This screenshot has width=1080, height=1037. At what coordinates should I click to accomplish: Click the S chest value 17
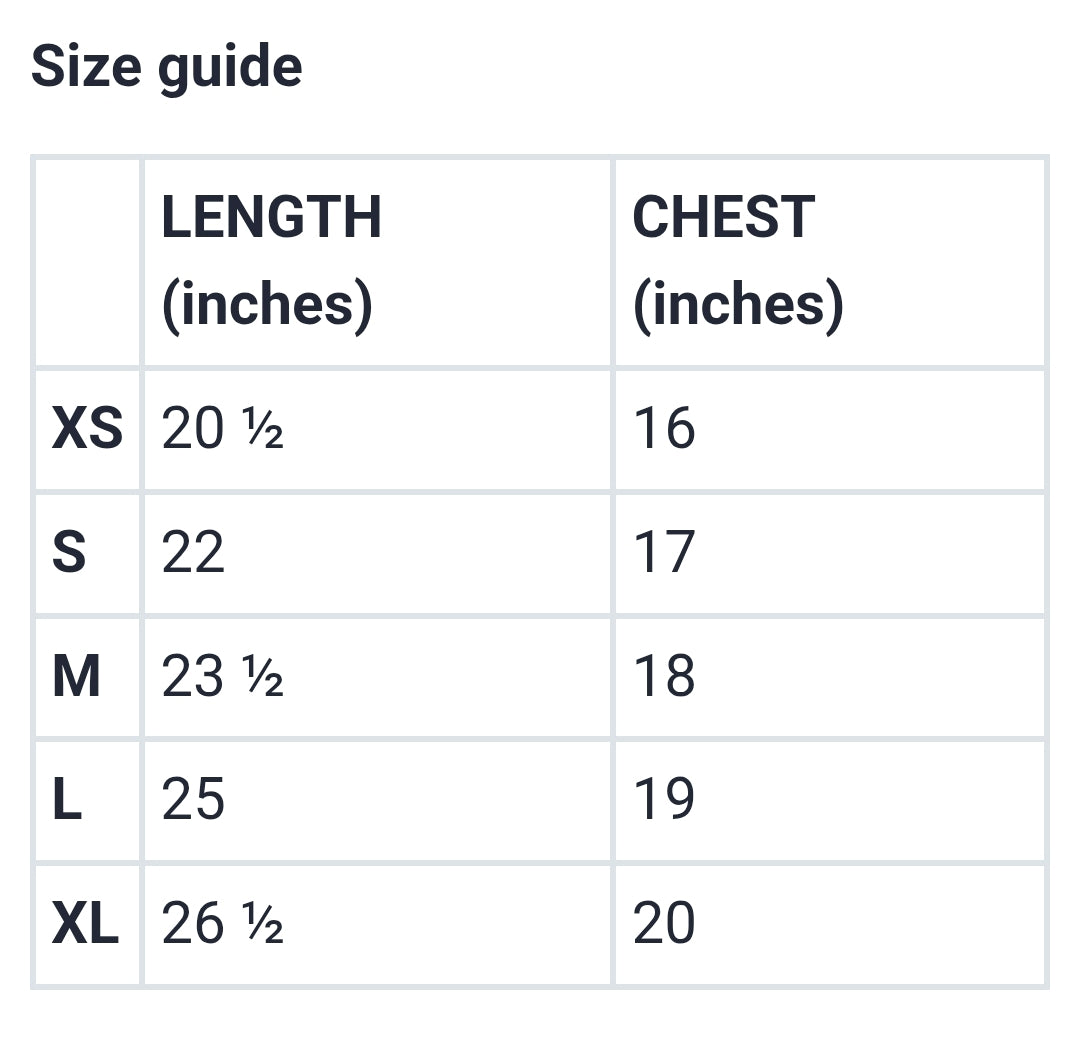664,553
